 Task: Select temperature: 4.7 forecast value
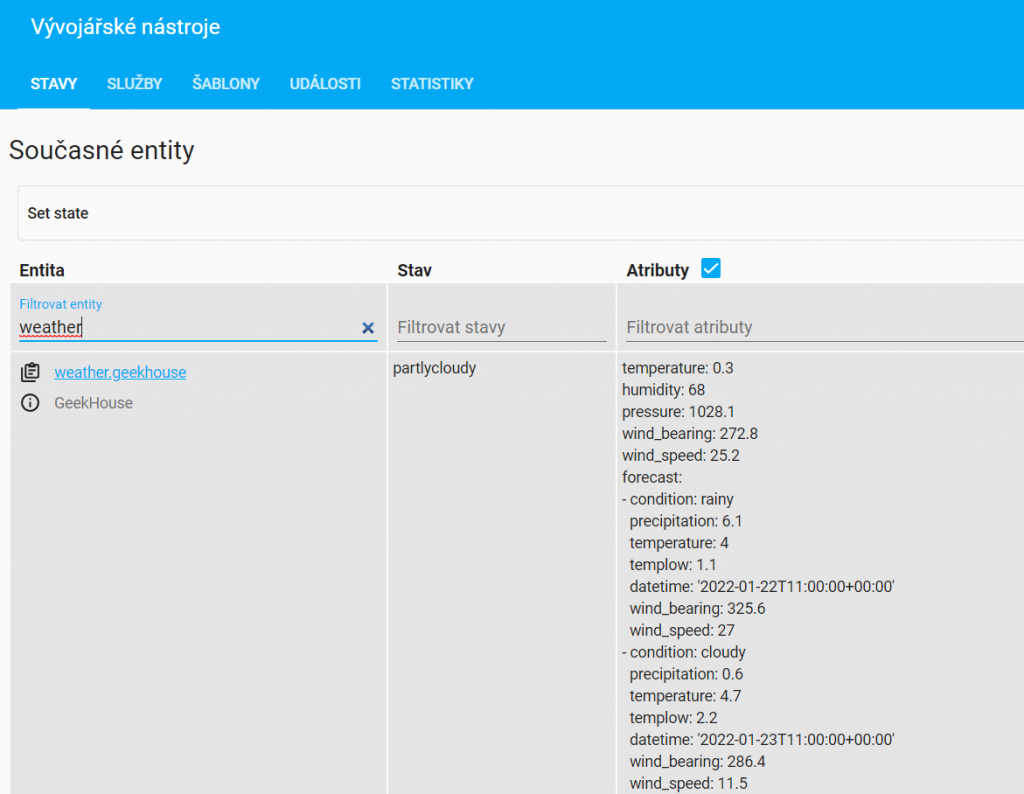685,696
